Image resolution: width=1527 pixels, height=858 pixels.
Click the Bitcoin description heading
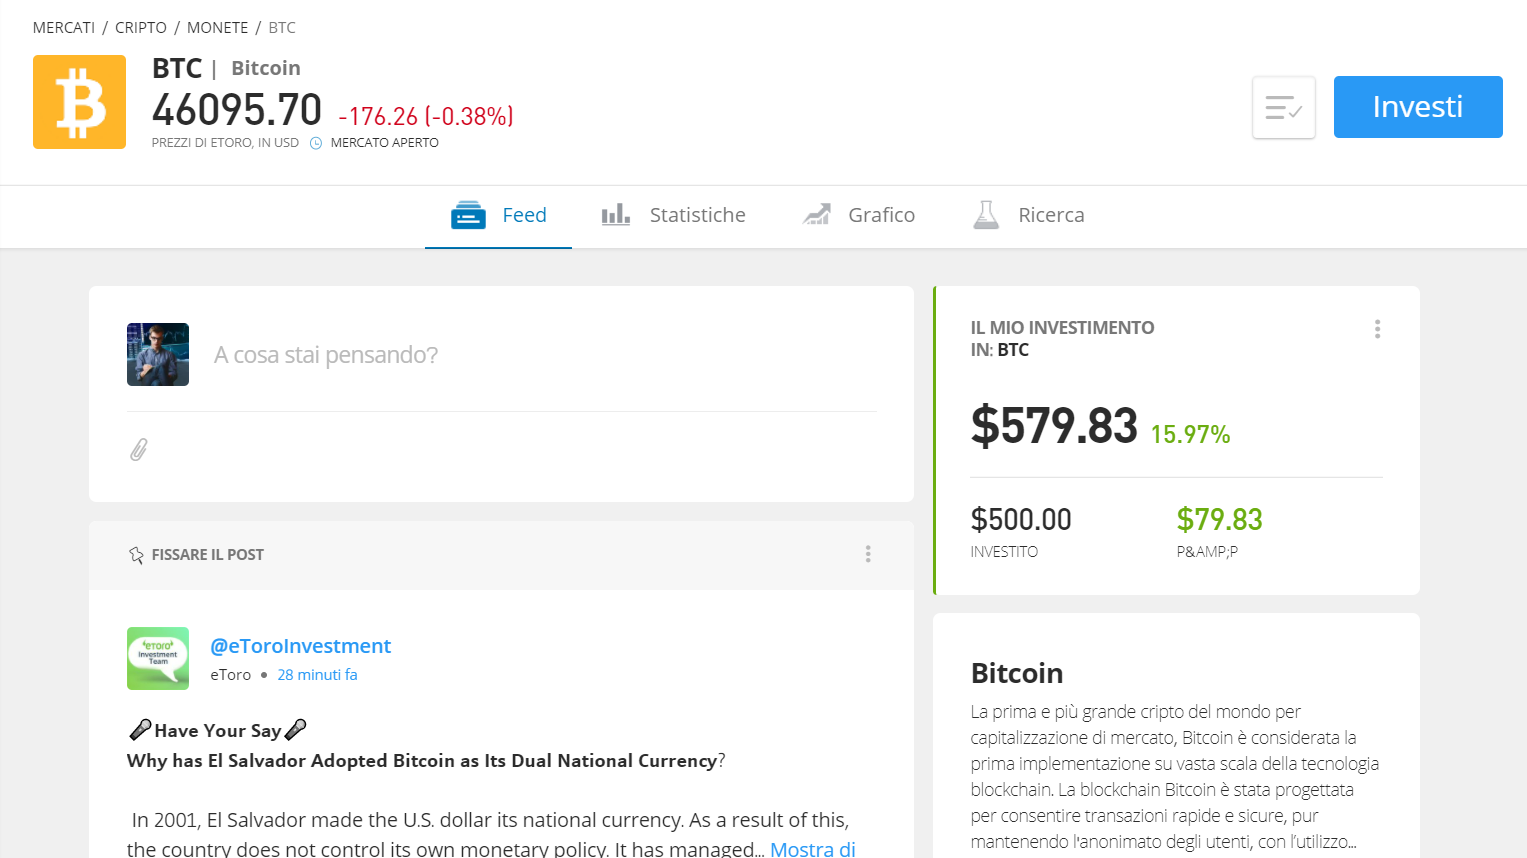(1017, 673)
